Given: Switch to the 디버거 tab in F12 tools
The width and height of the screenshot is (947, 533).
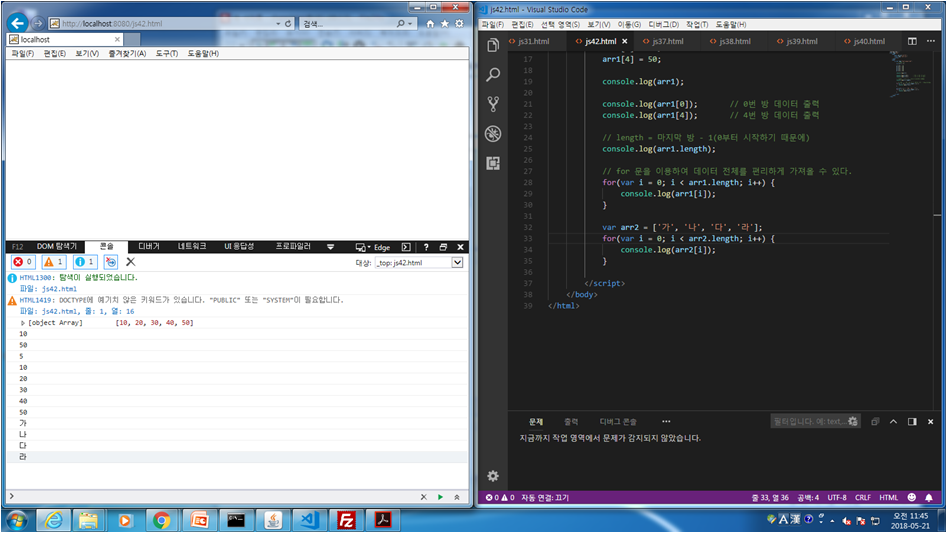Looking at the screenshot, I should point(149,246).
